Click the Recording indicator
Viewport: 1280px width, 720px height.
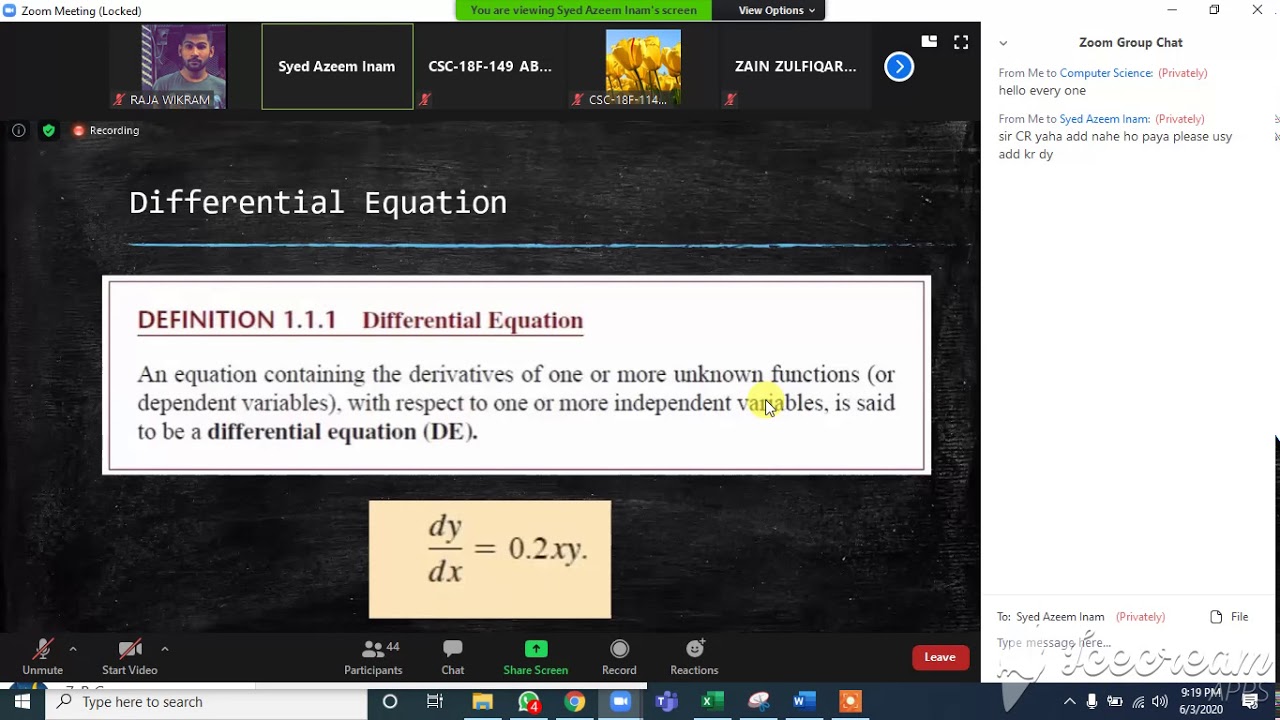pos(106,130)
